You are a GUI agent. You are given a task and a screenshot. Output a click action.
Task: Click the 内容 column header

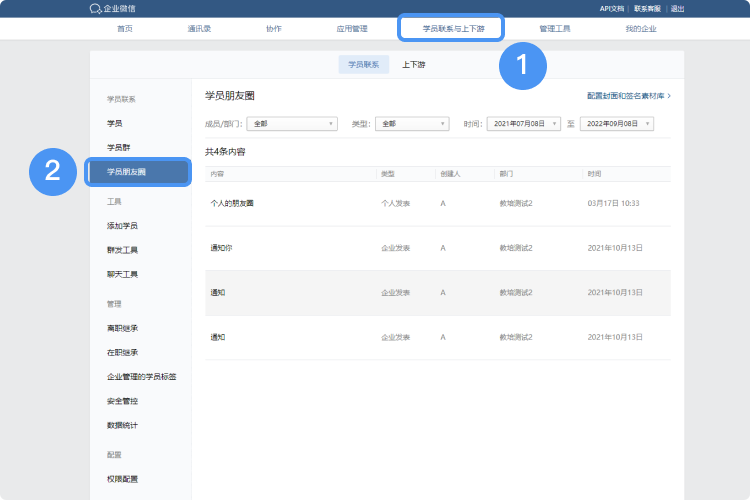click(x=217, y=174)
